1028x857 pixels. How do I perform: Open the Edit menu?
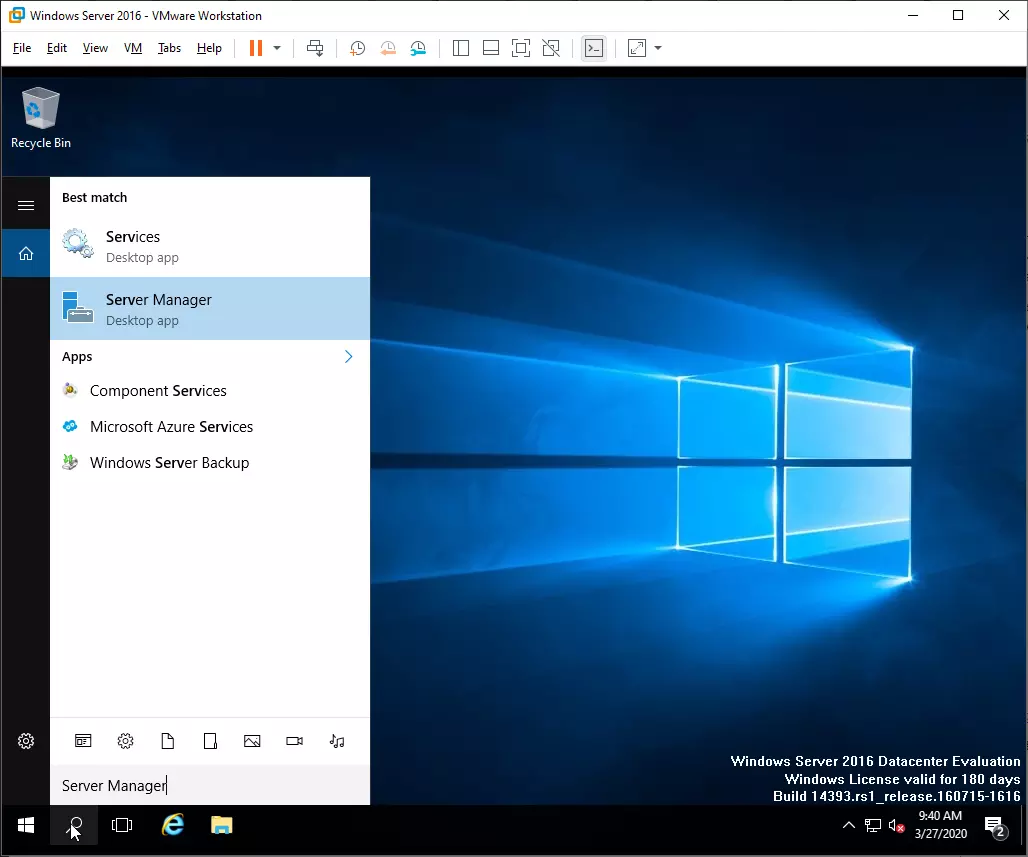pos(56,48)
